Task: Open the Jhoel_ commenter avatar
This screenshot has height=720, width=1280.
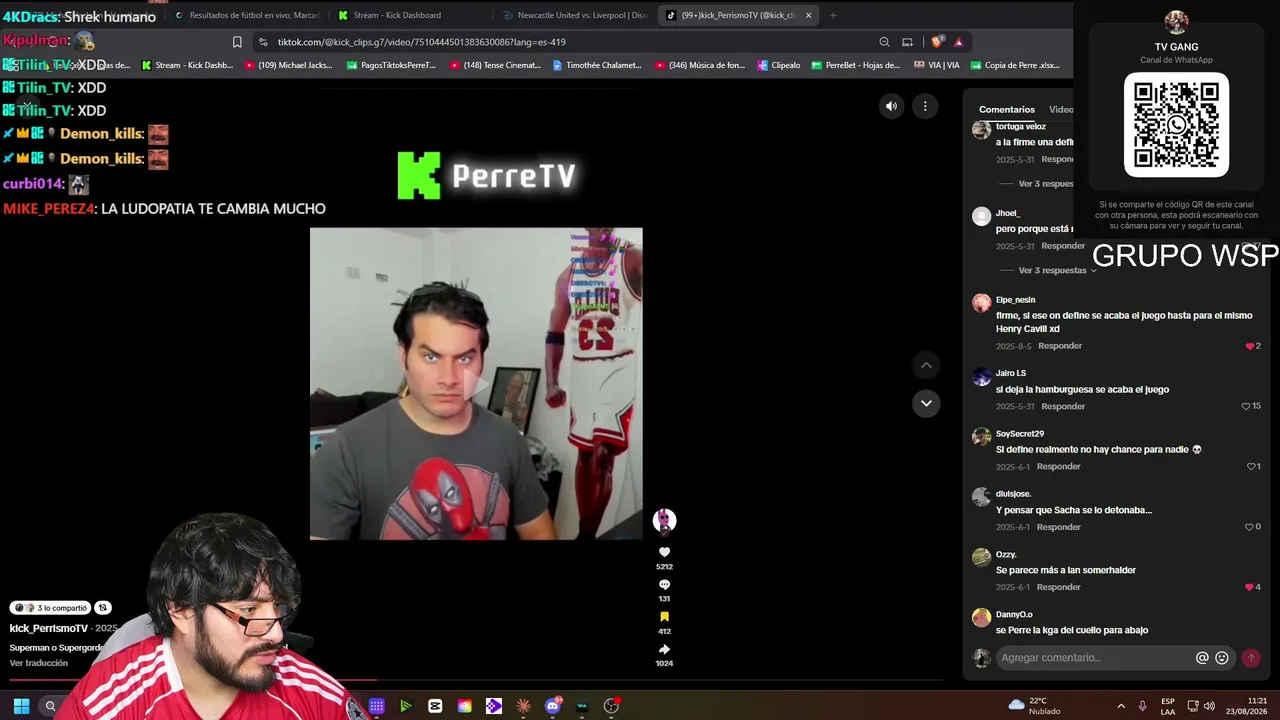Action: (x=982, y=217)
